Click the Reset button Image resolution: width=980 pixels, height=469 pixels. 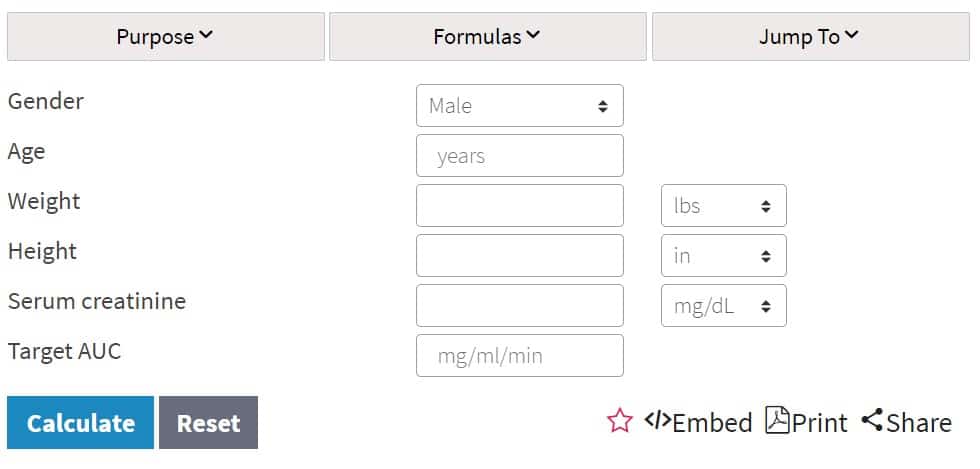(x=208, y=423)
